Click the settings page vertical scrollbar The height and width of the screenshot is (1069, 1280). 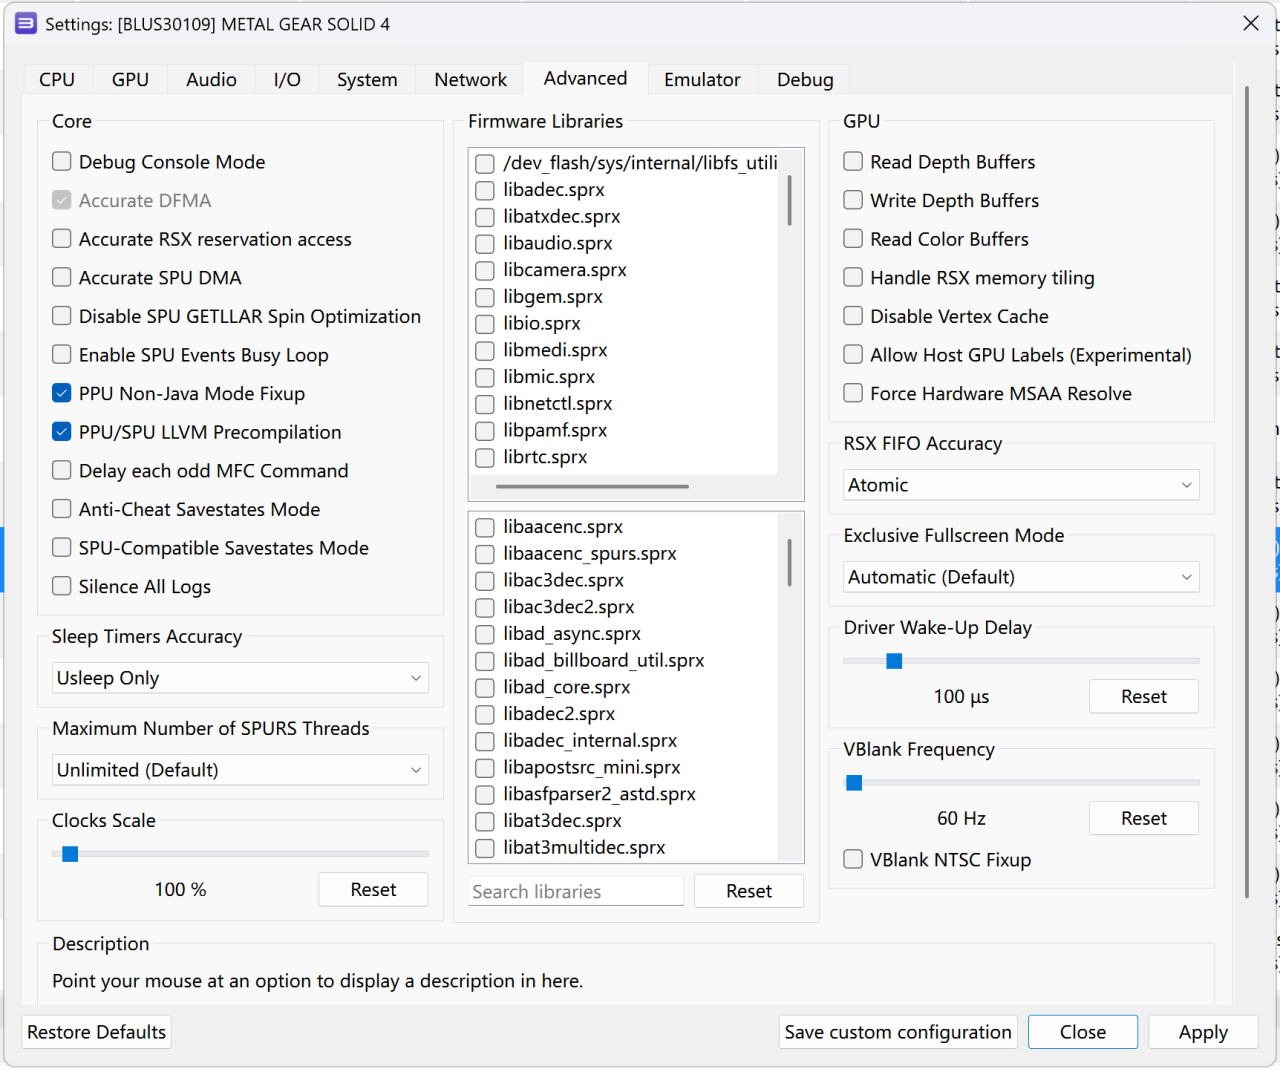[x=1247, y=490]
